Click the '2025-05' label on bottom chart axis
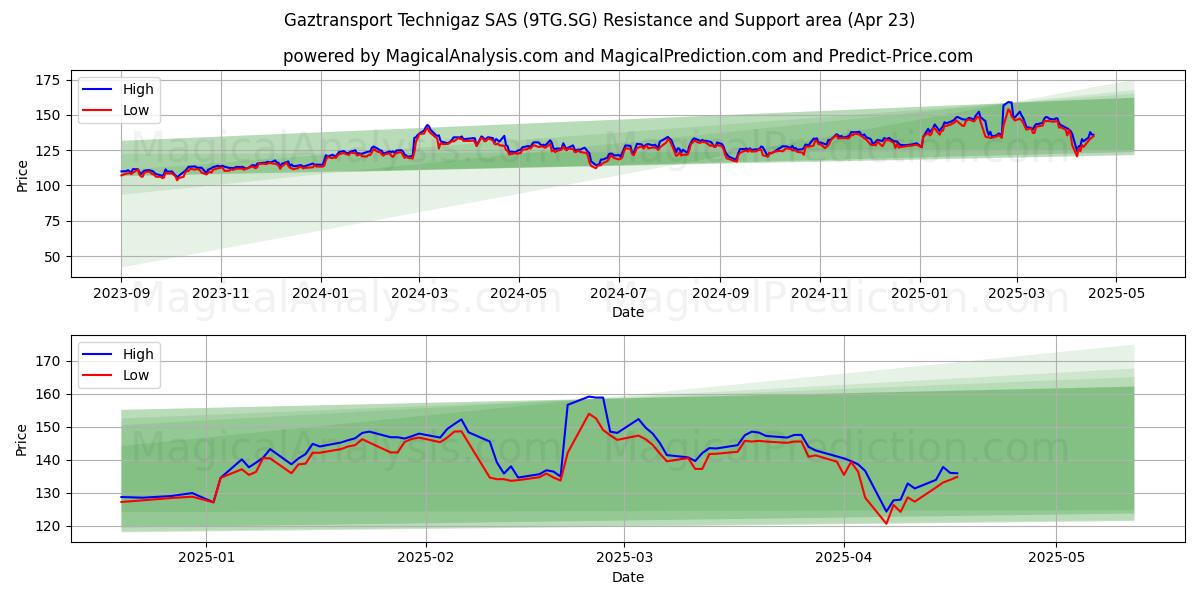Viewport: 1200px width, 600px height. click(1057, 558)
